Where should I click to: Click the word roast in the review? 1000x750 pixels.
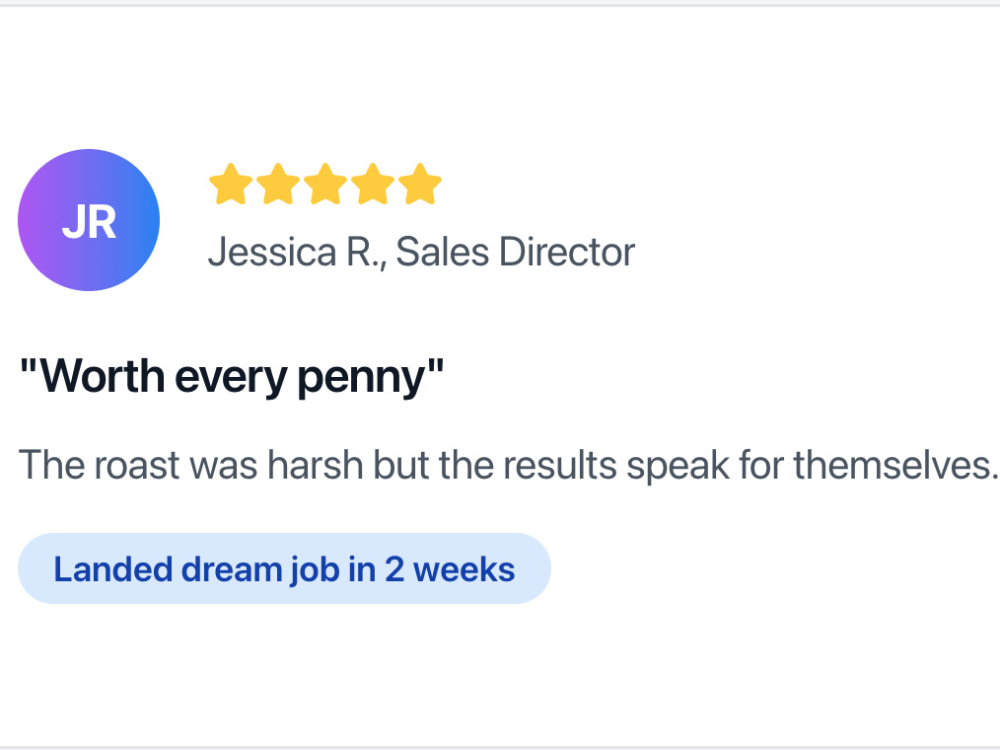[137, 465]
